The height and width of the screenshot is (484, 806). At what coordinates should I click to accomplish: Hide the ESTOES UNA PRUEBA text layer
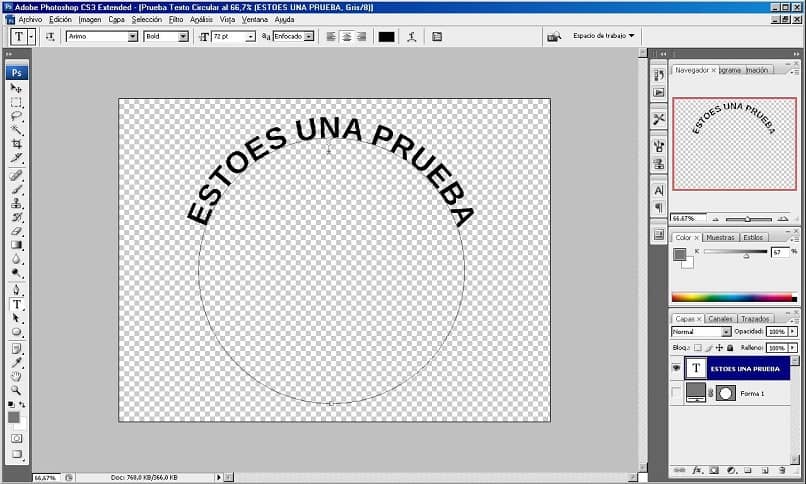(x=676, y=368)
